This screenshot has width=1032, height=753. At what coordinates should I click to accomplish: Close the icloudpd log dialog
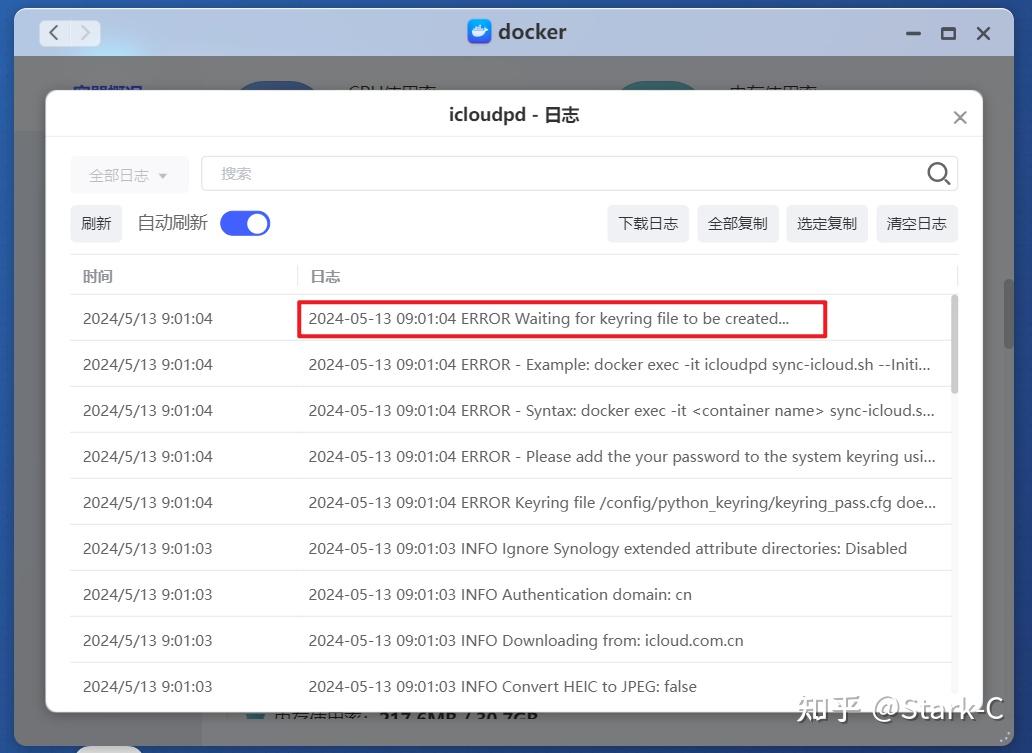(959, 116)
